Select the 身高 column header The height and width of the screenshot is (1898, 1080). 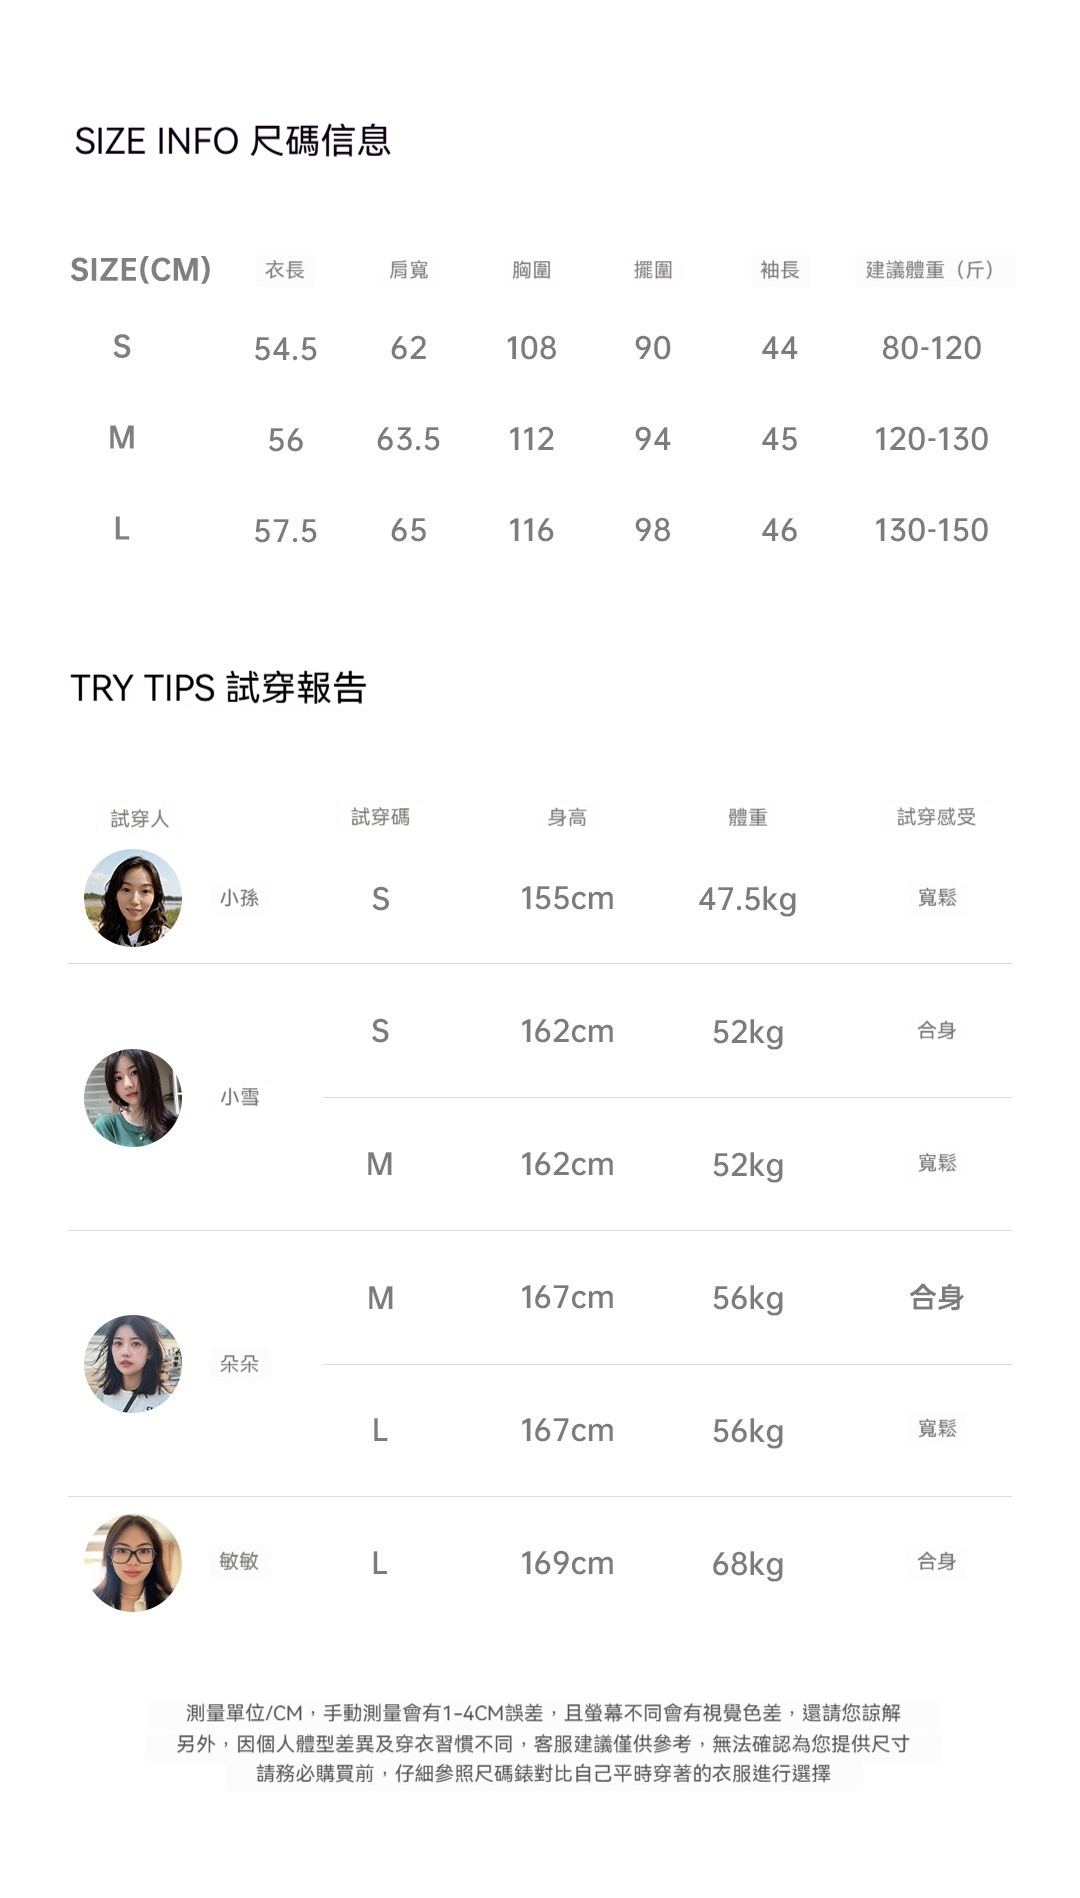(x=567, y=817)
